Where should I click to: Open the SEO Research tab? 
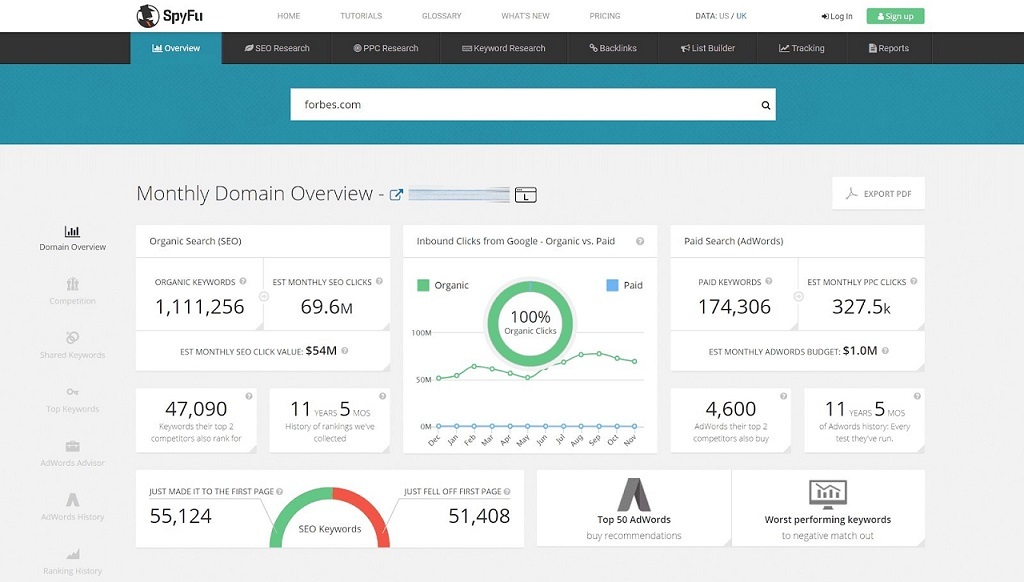[x=277, y=48]
